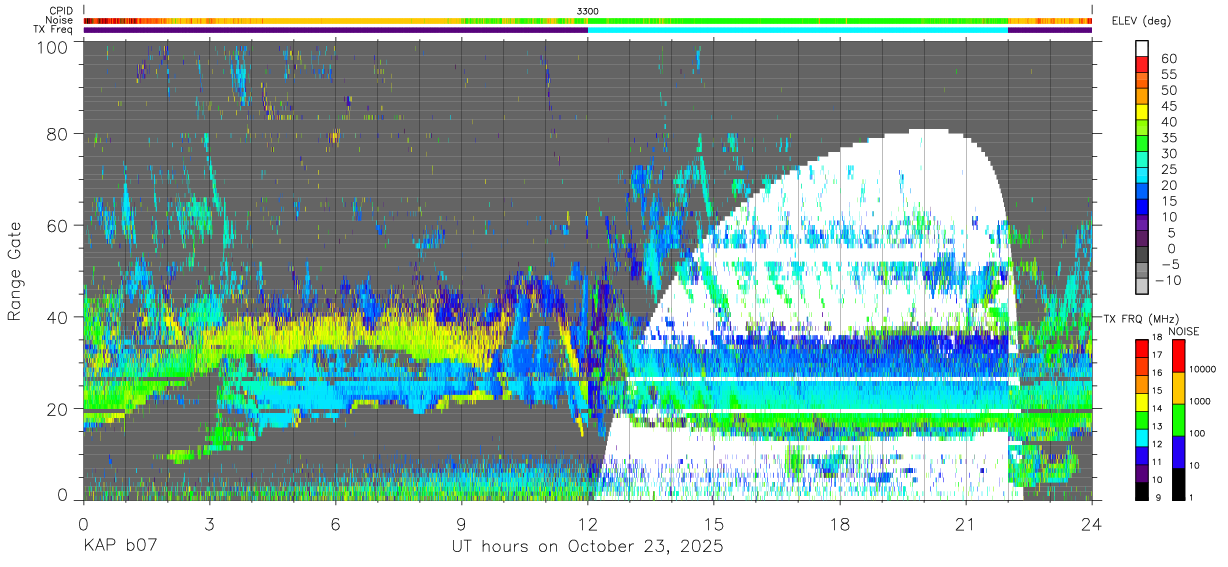The height and width of the screenshot is (567, 1228).
Task: Click the elevation legend value 15
Action: pyautogui.click(x=1167, y=201)
